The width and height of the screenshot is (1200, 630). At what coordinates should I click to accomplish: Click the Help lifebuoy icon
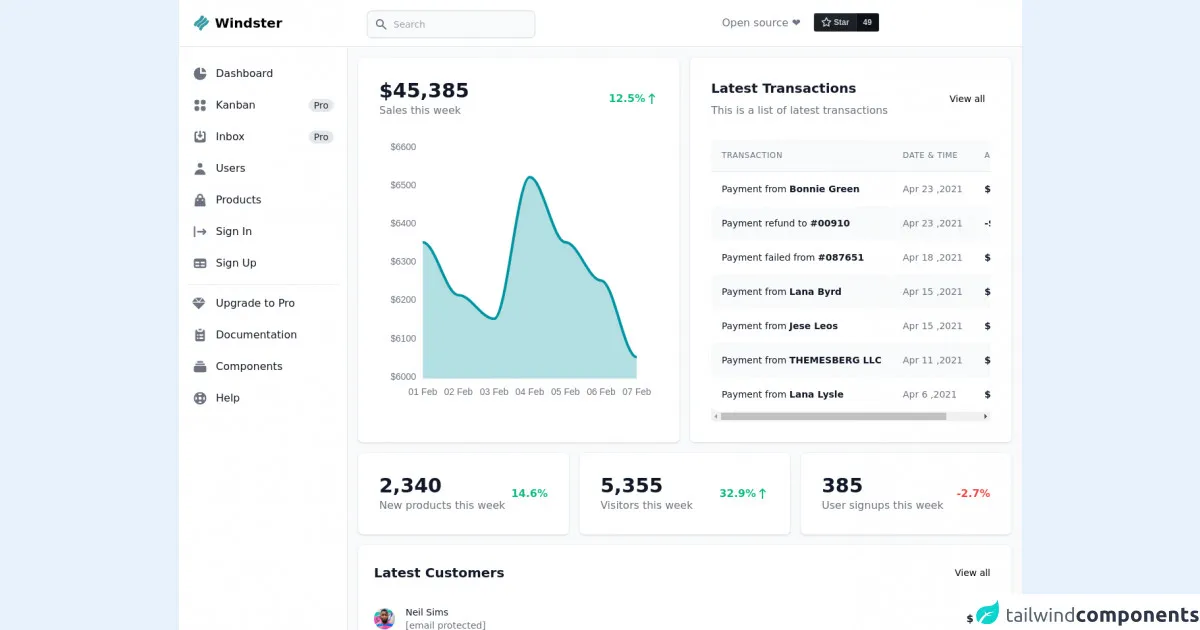coord(200,398)
